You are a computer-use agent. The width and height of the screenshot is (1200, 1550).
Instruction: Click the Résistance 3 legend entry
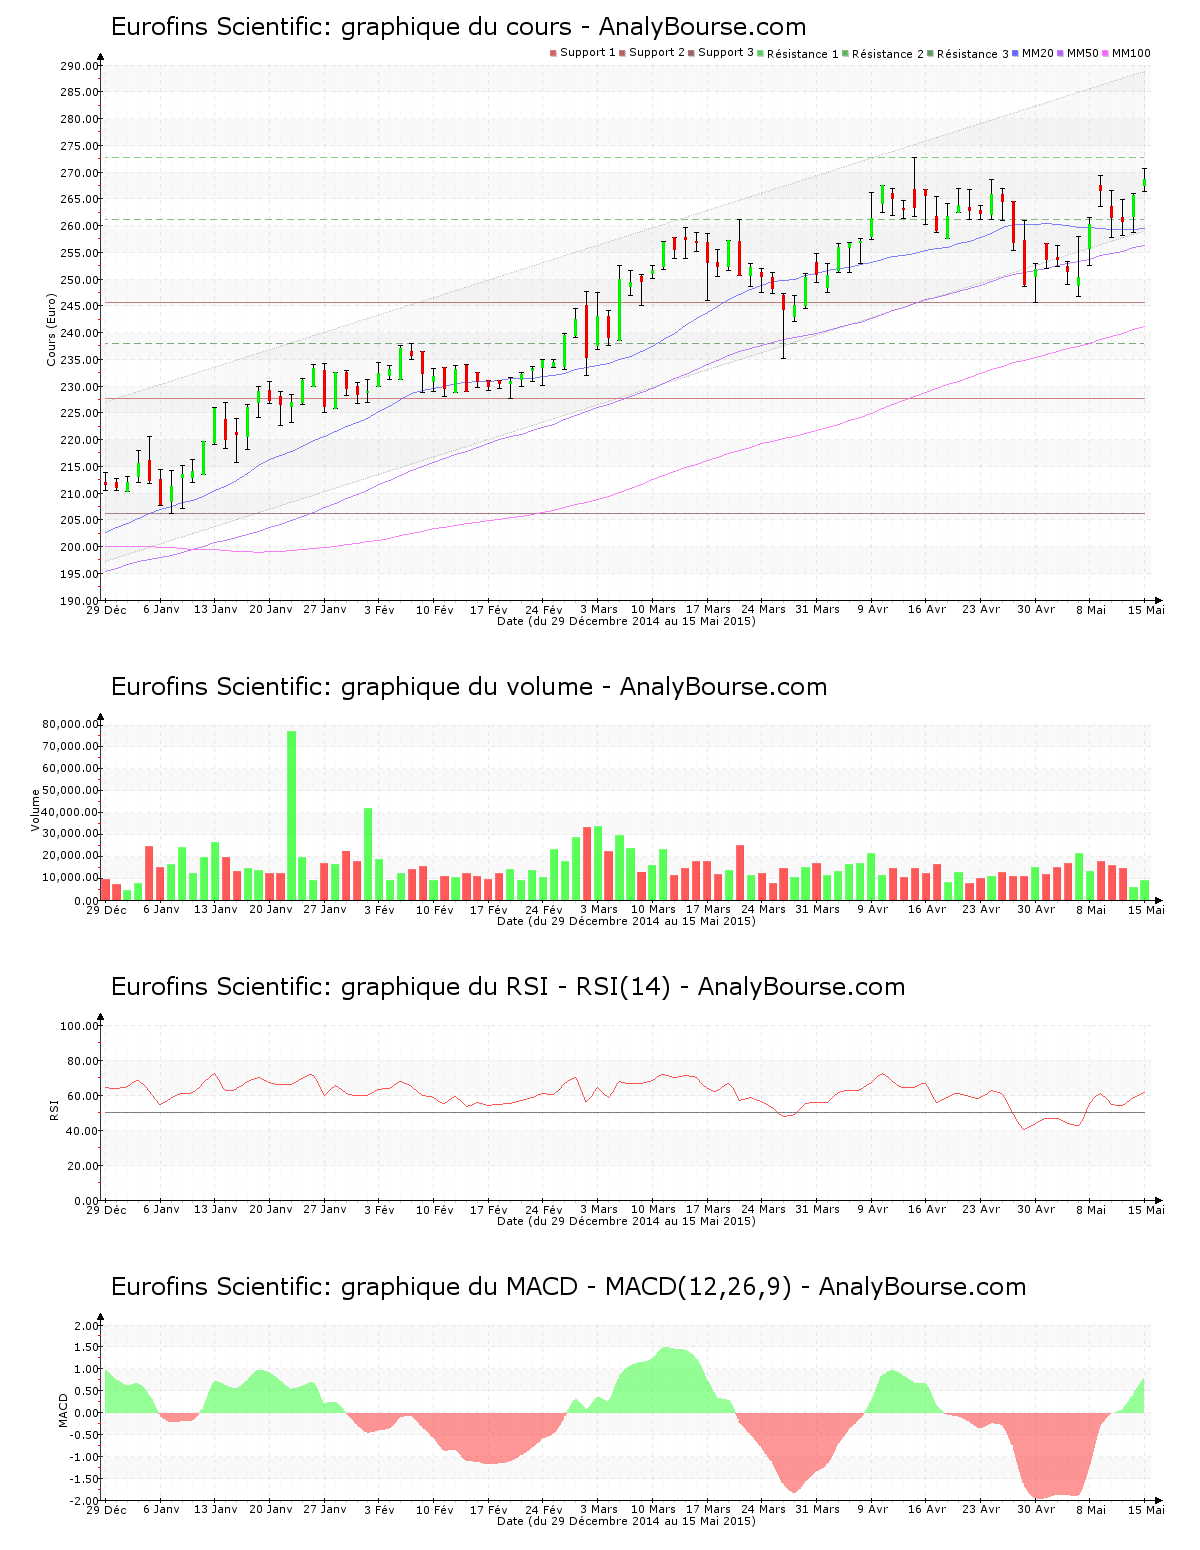[x=972, y=53]
